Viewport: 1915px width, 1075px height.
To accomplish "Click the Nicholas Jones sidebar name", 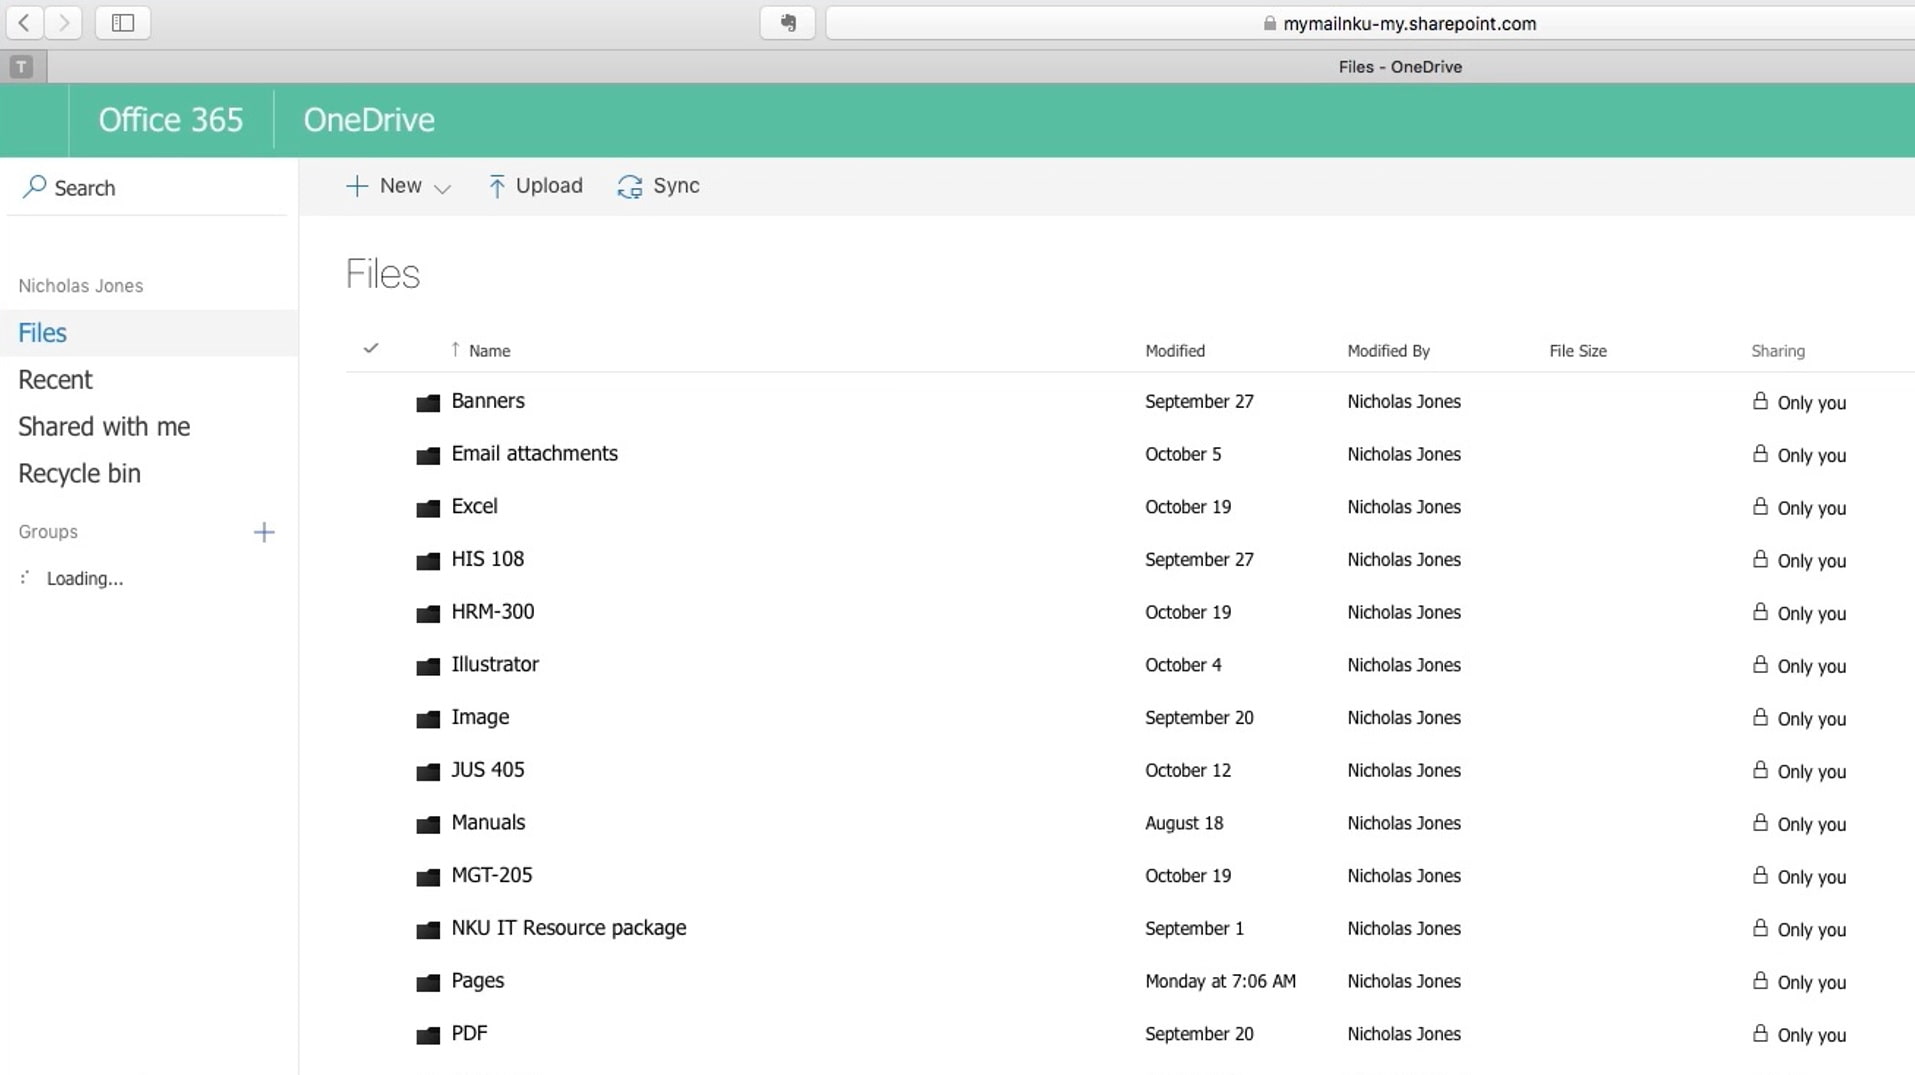I will [80, 285].
